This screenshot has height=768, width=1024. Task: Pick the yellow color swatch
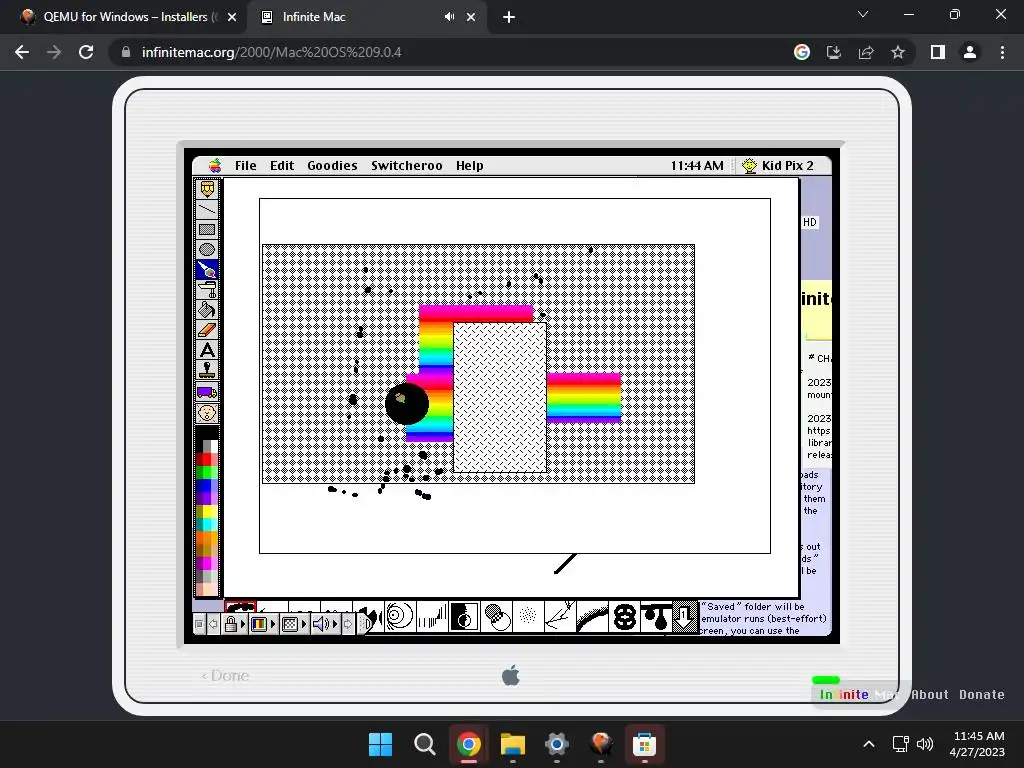207,511
